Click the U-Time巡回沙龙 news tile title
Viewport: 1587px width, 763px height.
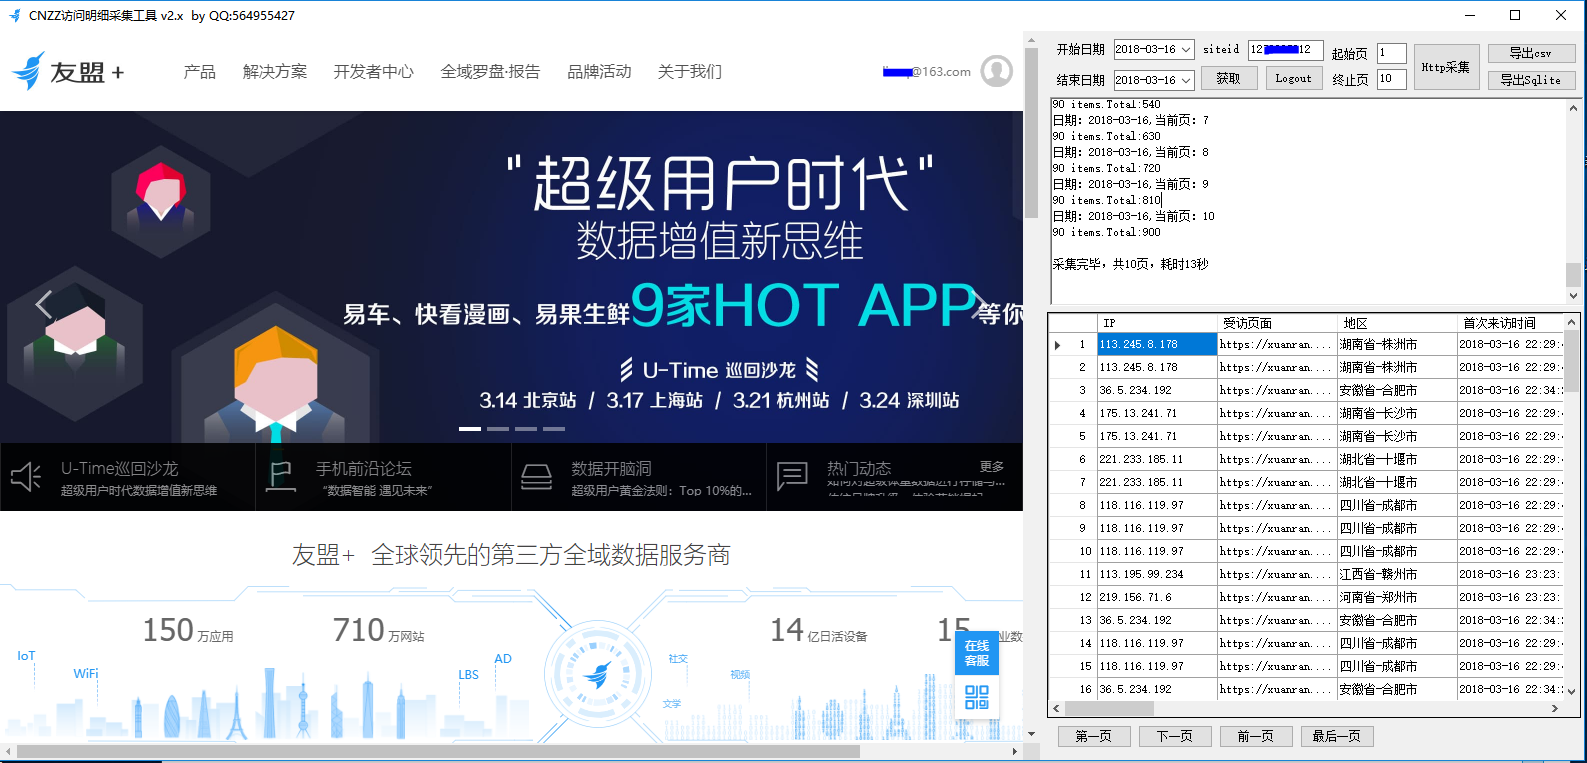pyautogui.click(x=119, y=468)
